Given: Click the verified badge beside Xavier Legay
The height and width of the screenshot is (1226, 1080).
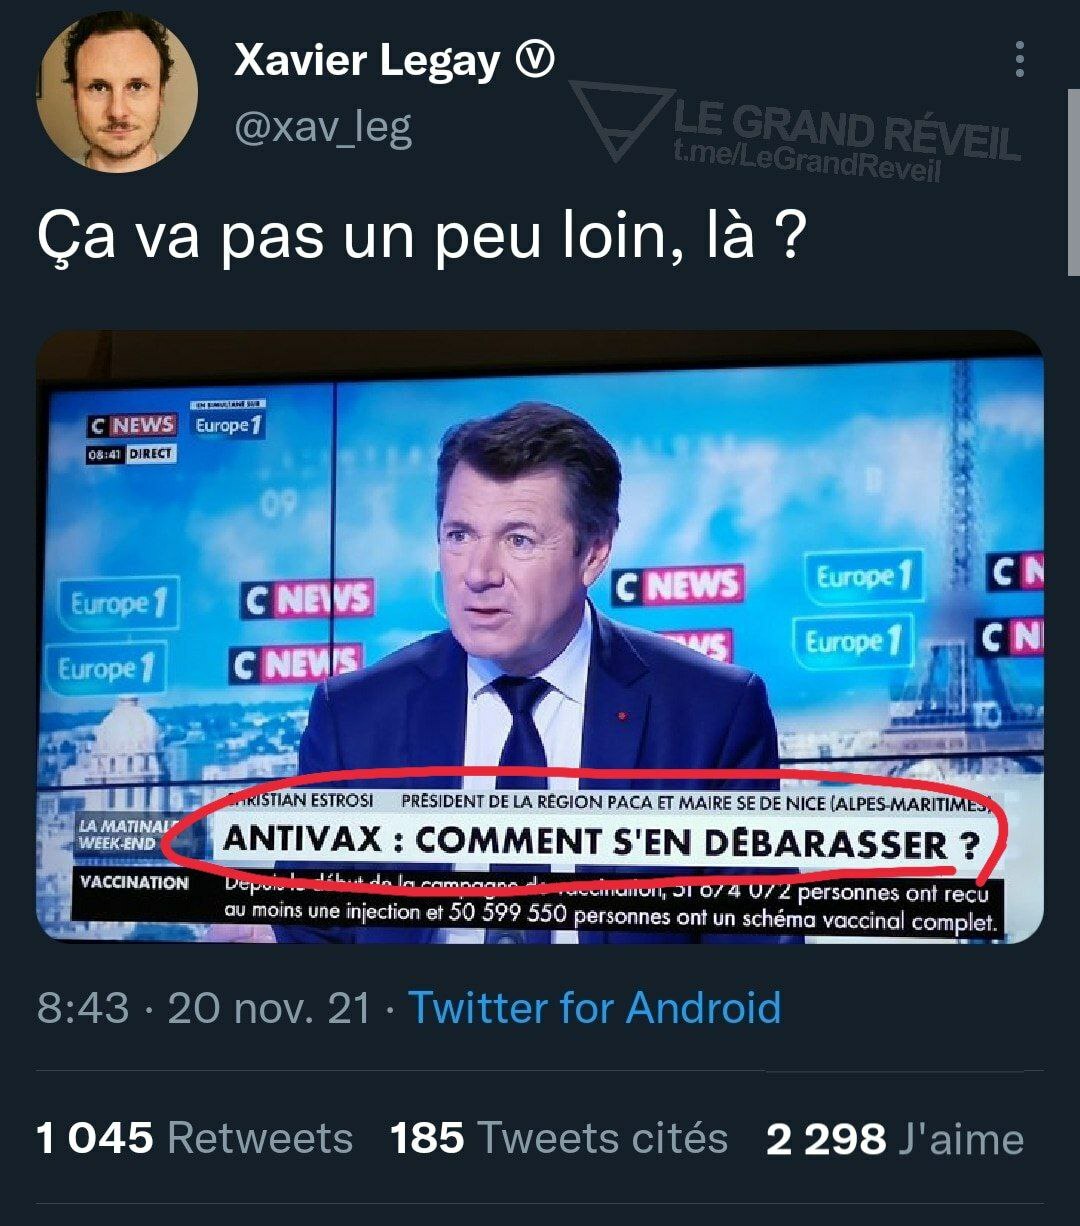Looking at the screenshot, I should point(534,62).
